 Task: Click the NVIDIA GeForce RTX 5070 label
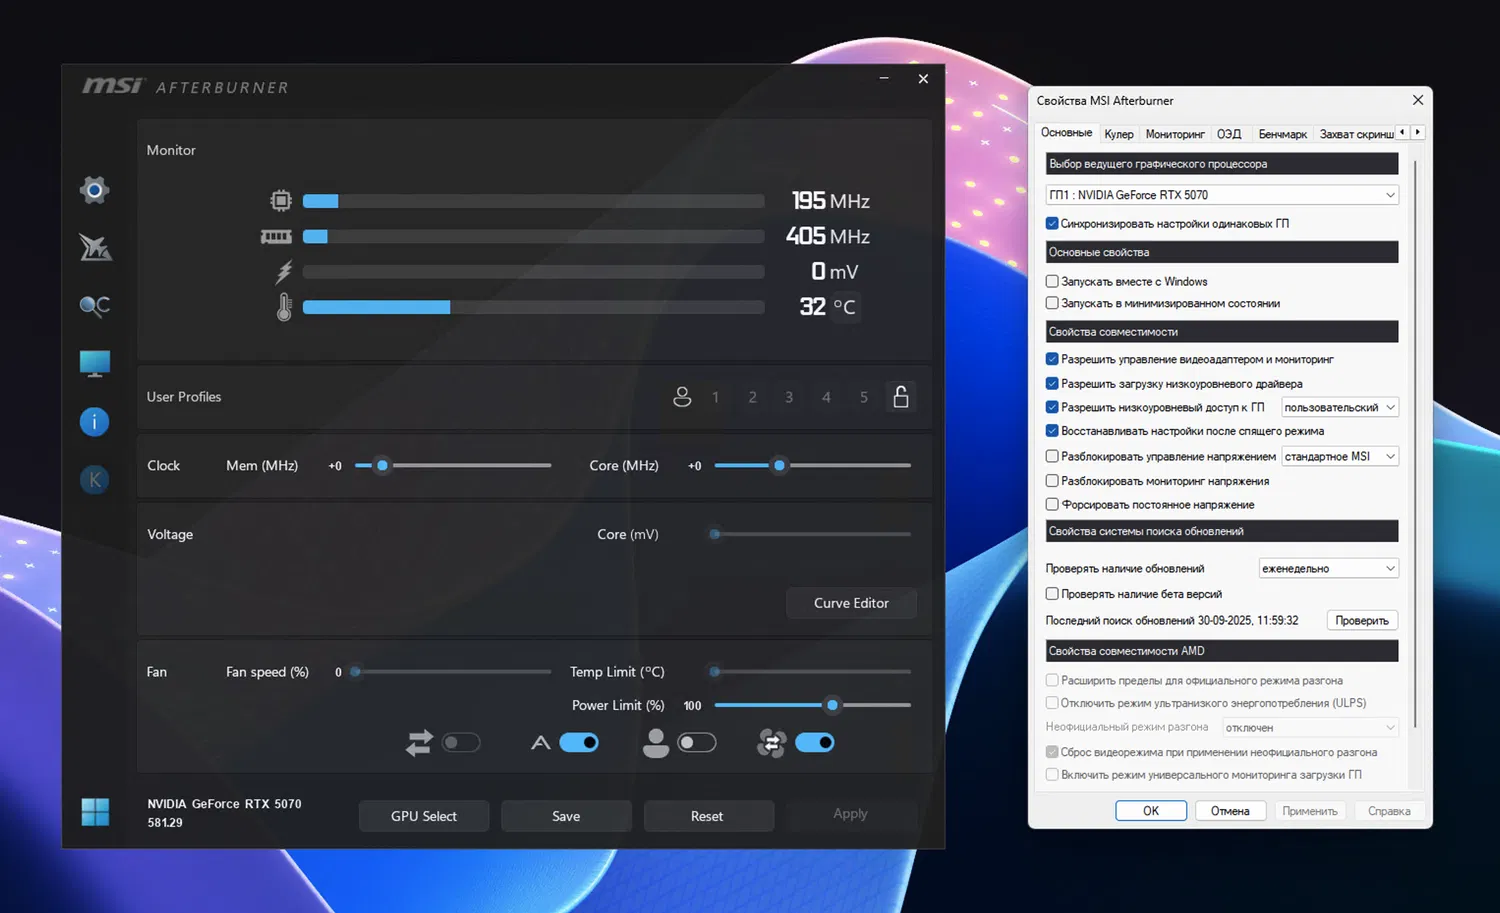pyautogui.click(x=224, y=804)
